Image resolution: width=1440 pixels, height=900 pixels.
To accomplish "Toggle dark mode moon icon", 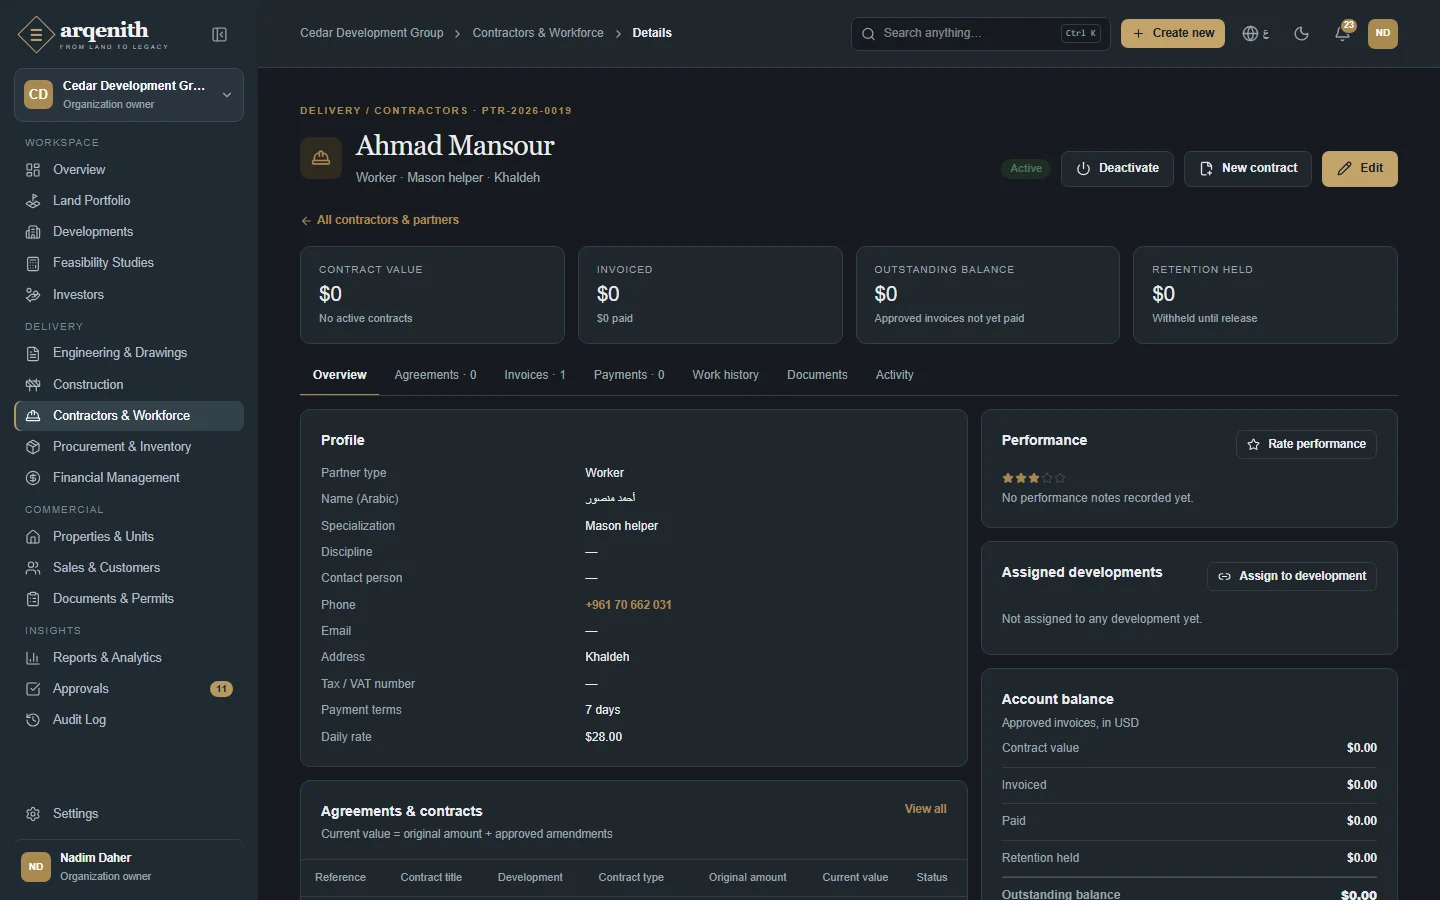I will pyautogui.click(x=1301, y=33).
